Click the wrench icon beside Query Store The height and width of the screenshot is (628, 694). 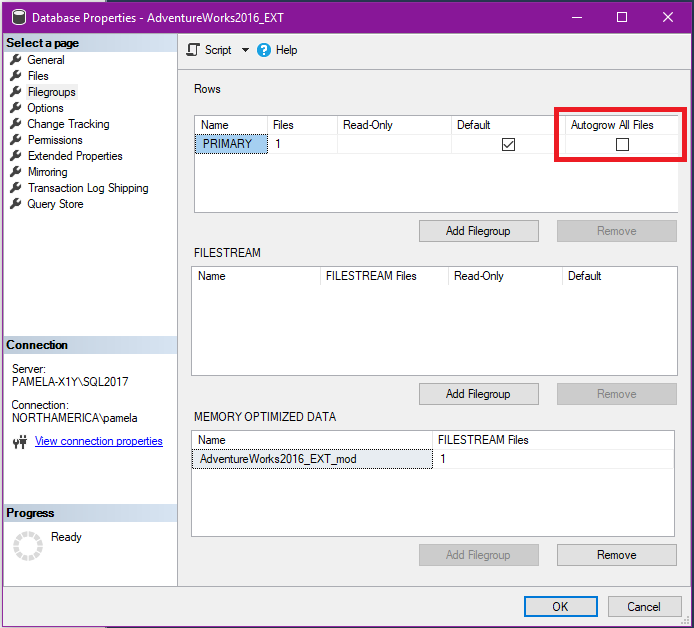16,204
